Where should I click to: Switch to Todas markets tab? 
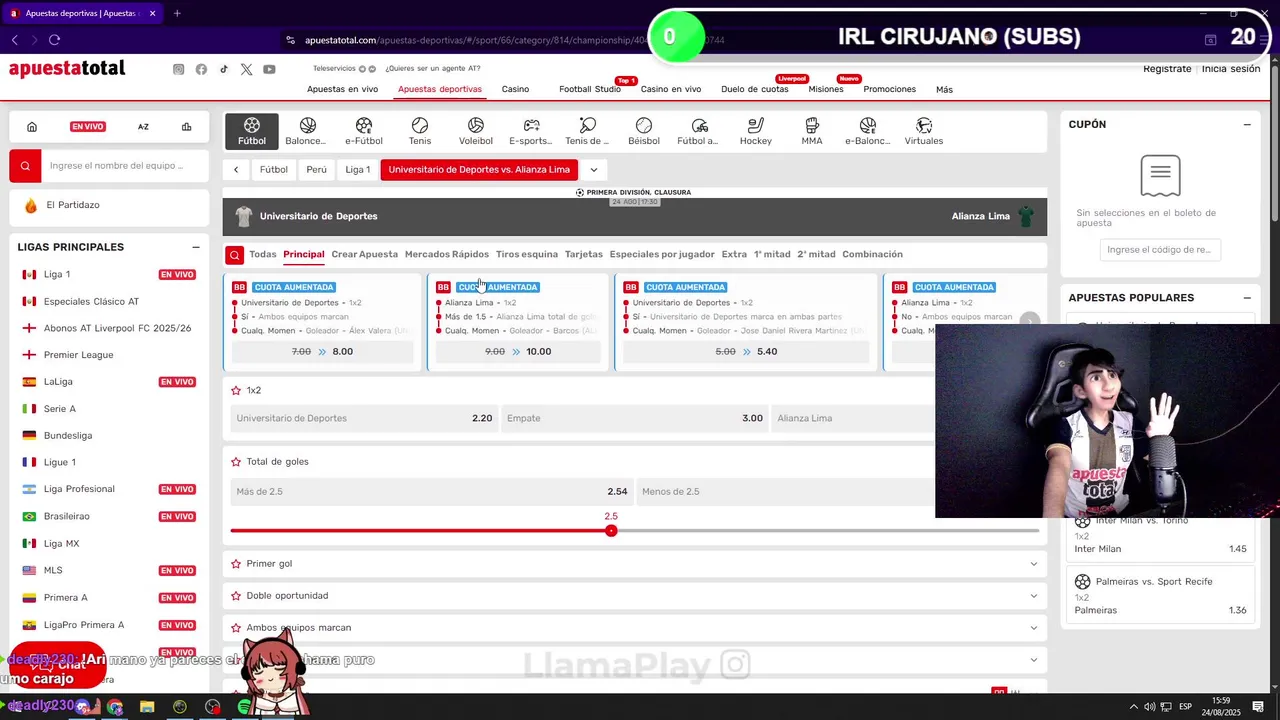(263, 255)
